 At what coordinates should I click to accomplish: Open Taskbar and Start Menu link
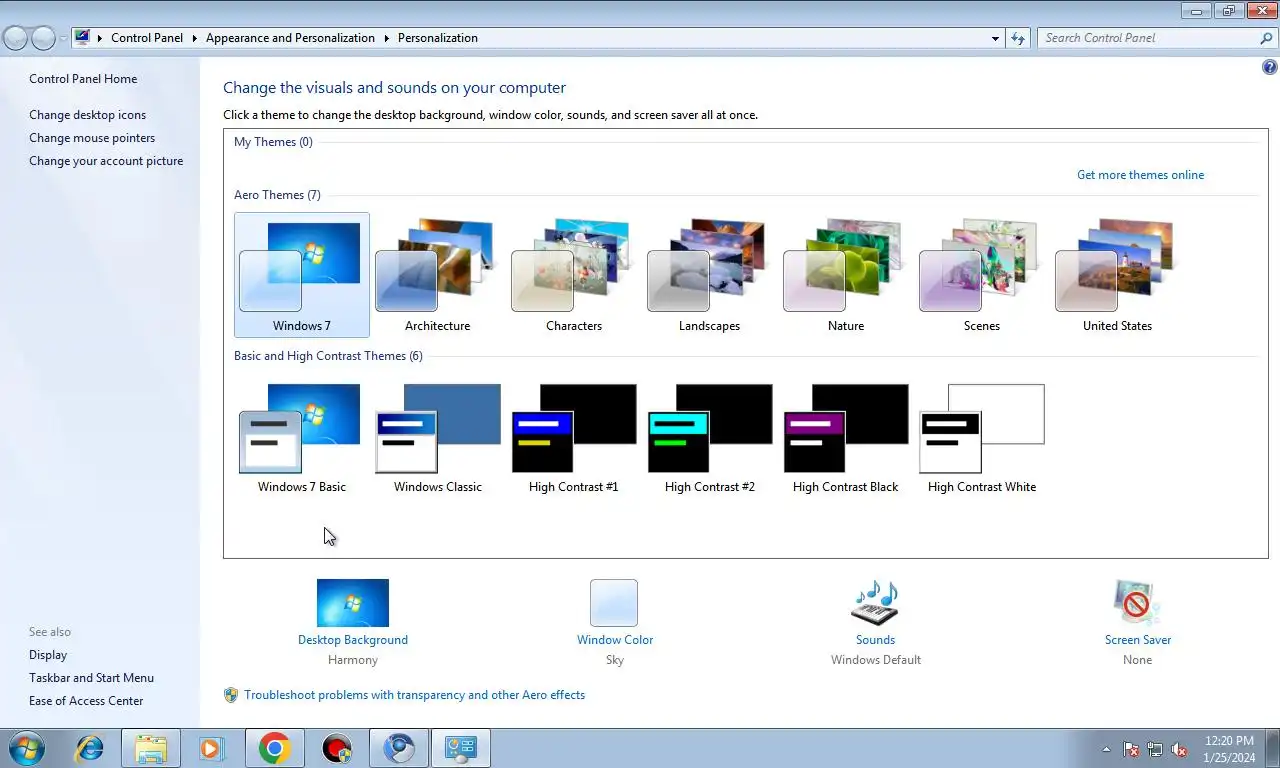(x=91, y=678)
